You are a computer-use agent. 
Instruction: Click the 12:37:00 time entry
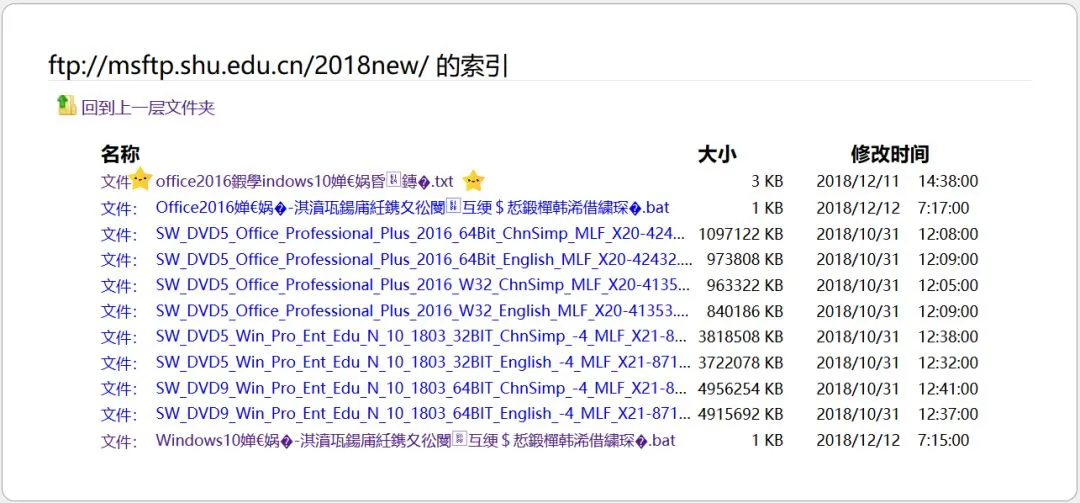click(x=948, y=415)
